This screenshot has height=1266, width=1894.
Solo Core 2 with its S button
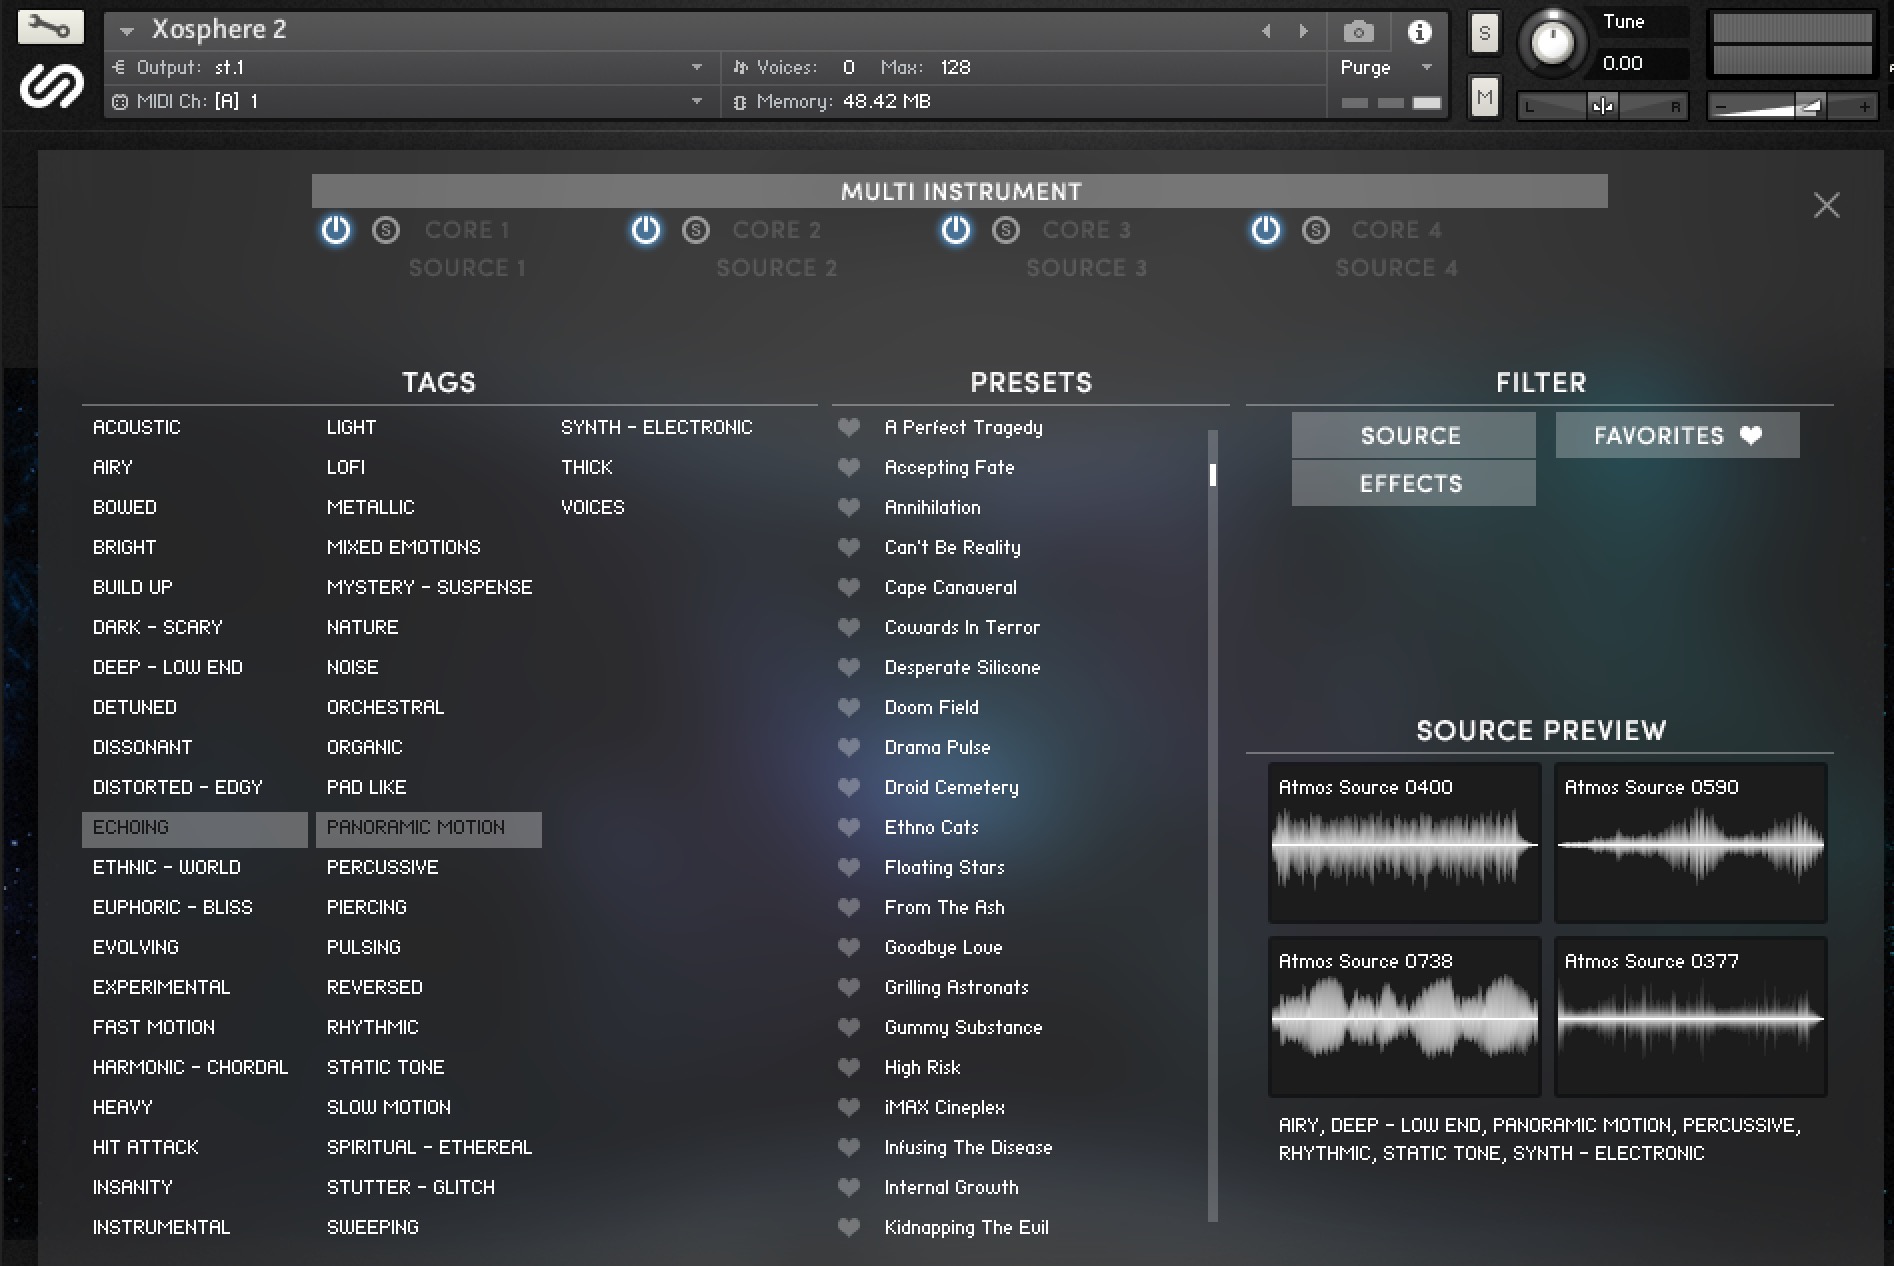pos(696,231)
